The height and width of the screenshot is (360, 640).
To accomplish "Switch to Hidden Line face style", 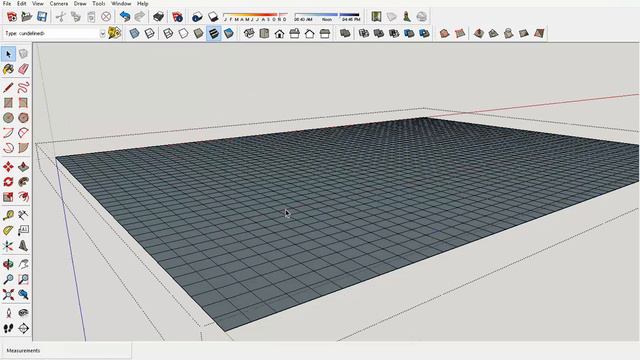I will click(183, 33).
